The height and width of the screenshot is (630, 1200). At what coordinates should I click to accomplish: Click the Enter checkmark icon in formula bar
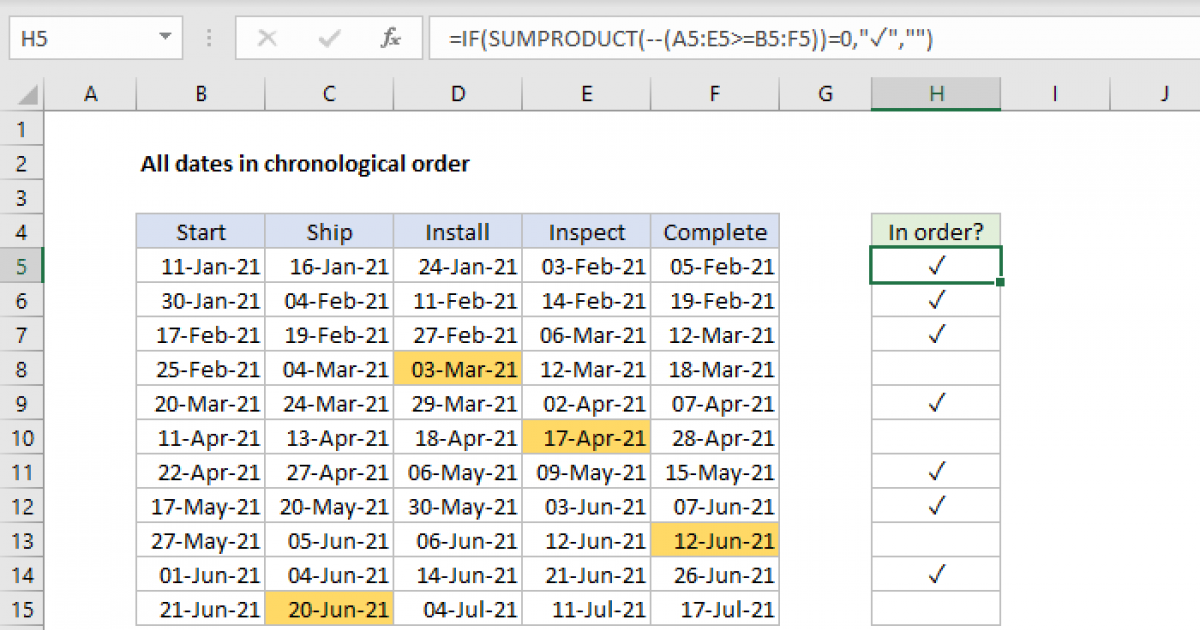pos(328,38)
